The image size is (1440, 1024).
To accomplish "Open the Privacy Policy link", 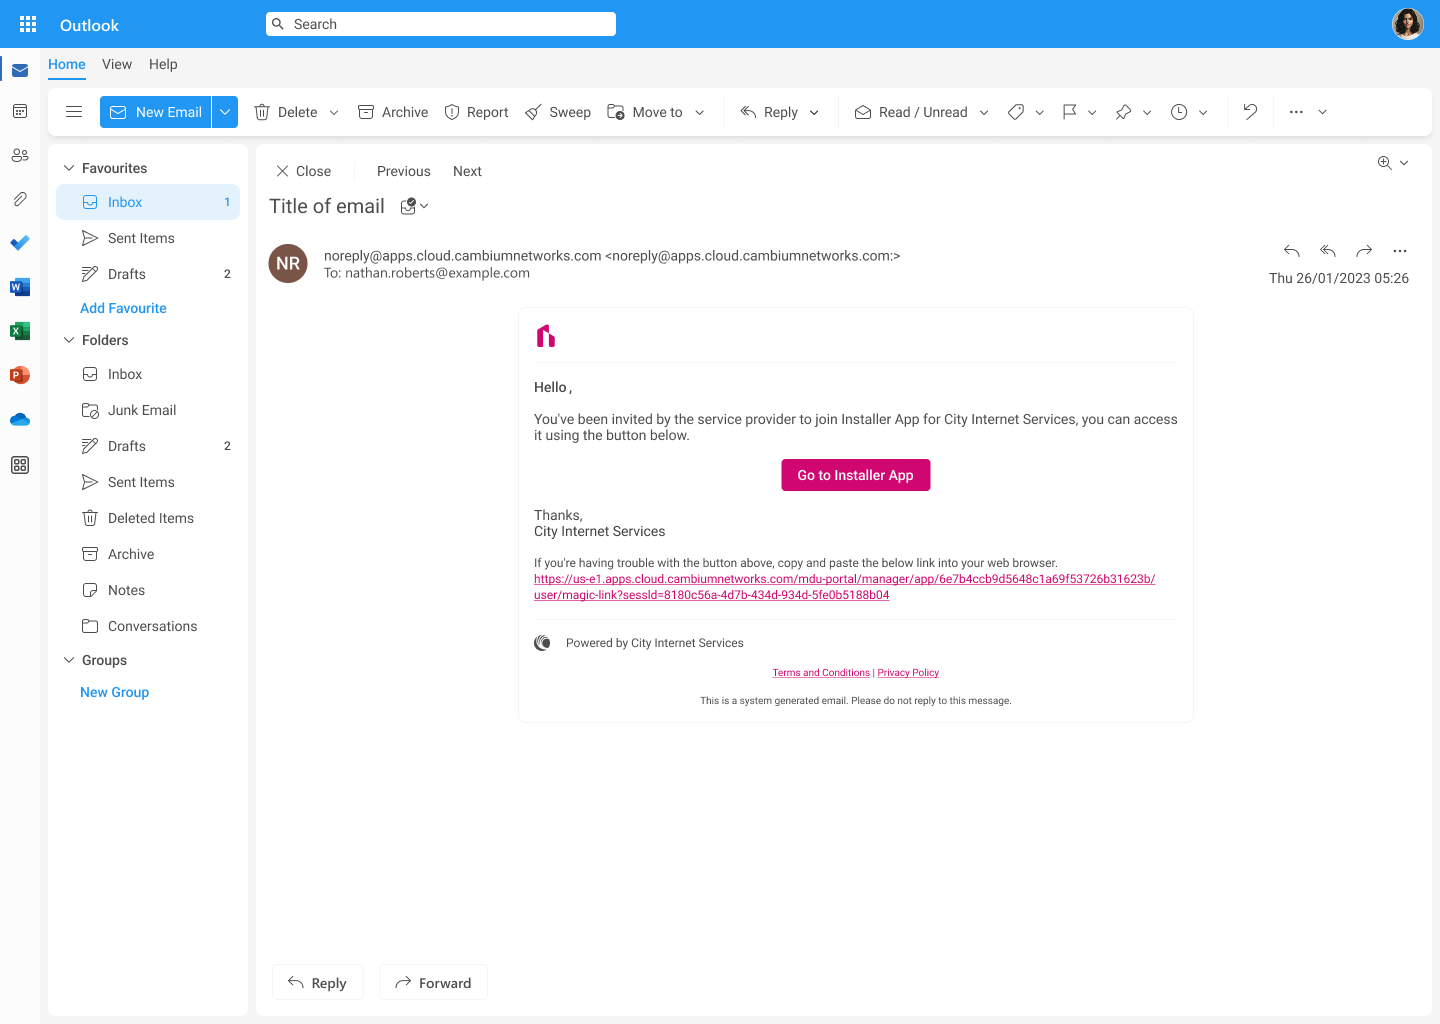I will [x=908, y=673].
